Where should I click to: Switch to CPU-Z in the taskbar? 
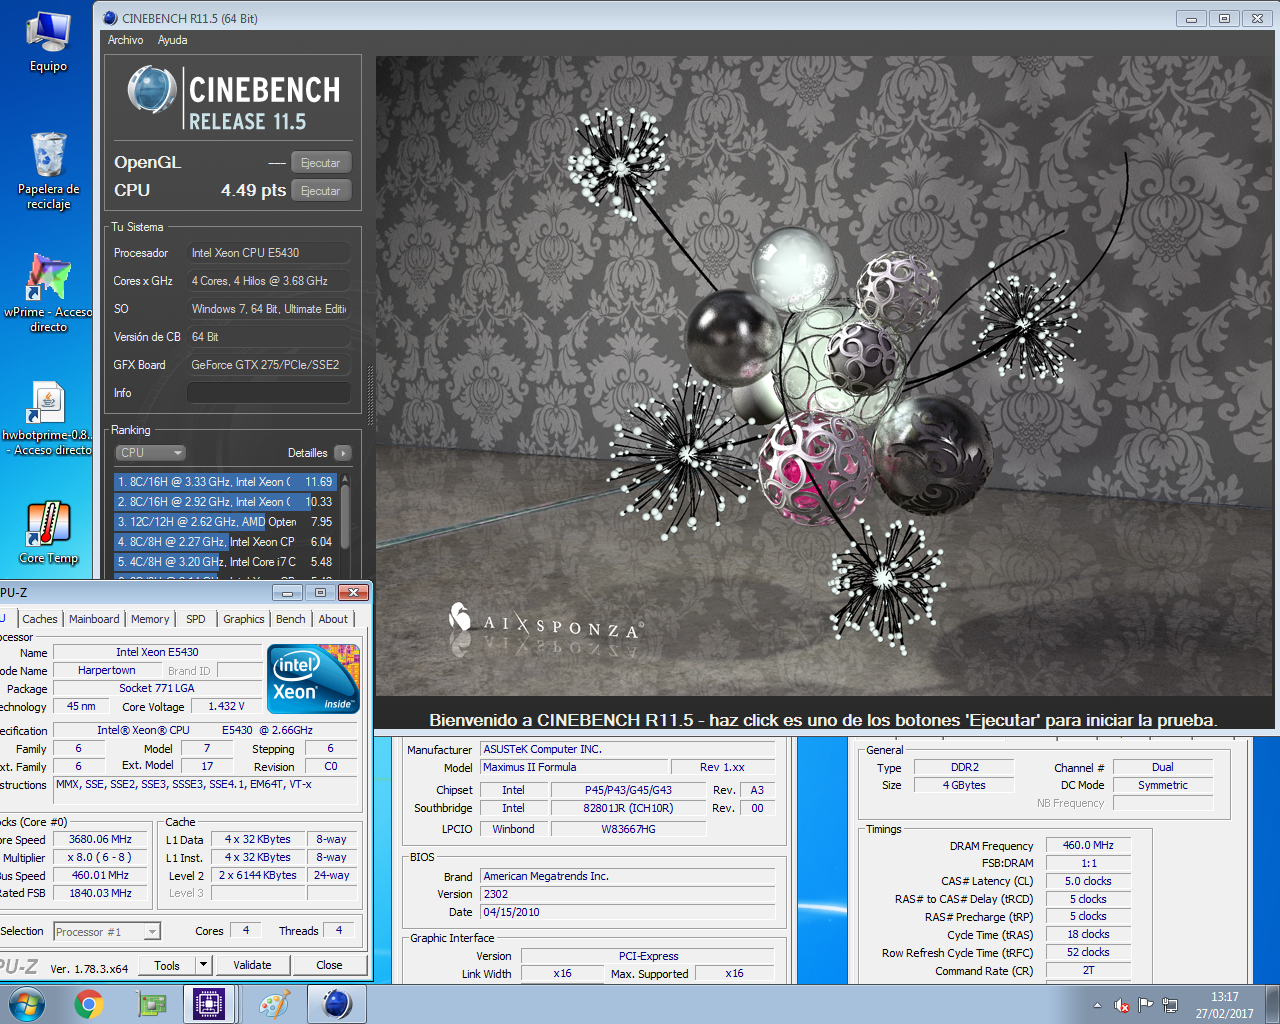[x=209, y=1004]
